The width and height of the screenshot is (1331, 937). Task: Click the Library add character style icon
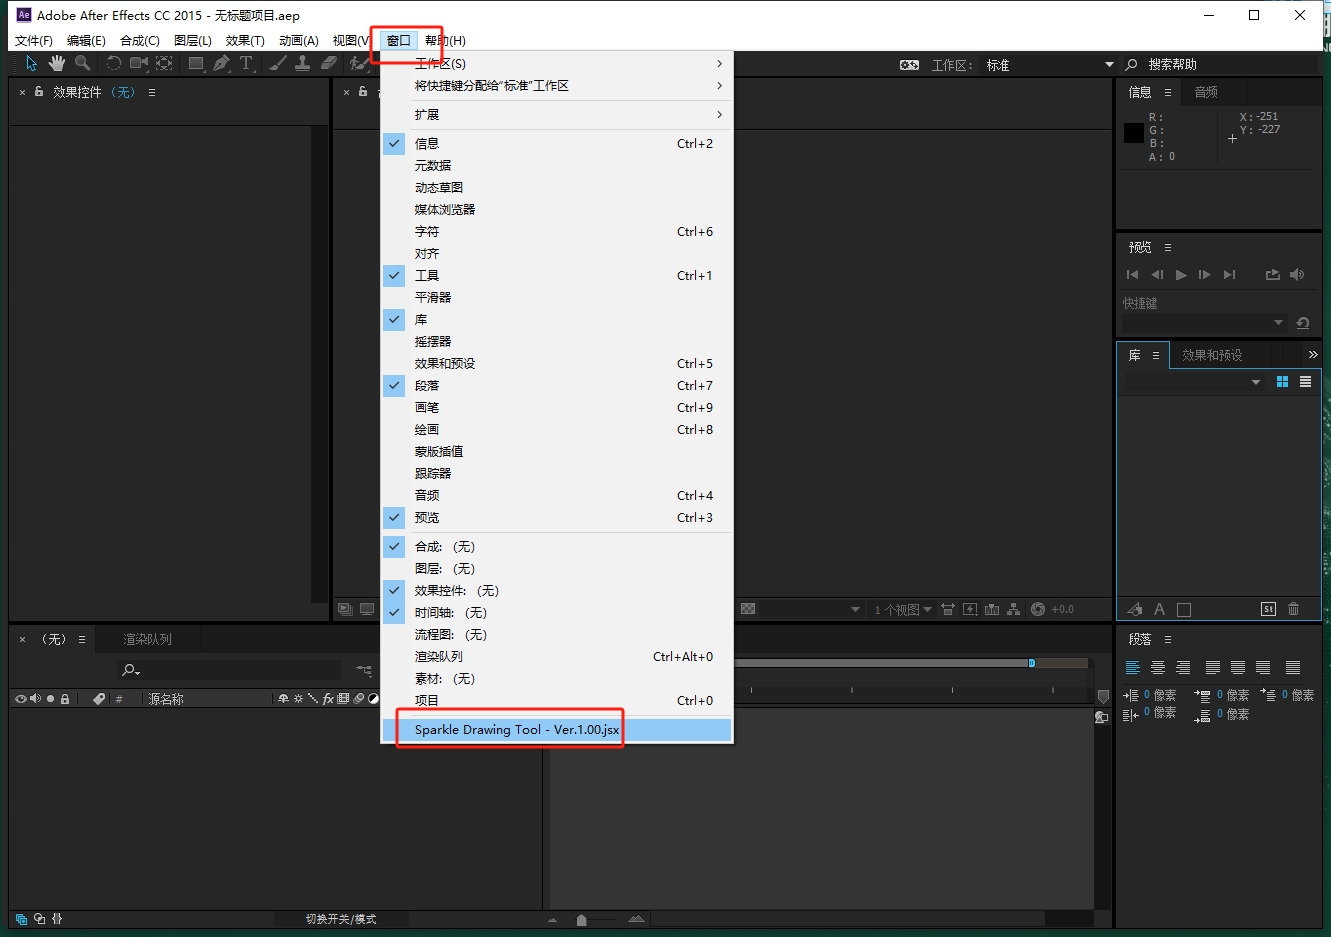tap(1159, 609)
